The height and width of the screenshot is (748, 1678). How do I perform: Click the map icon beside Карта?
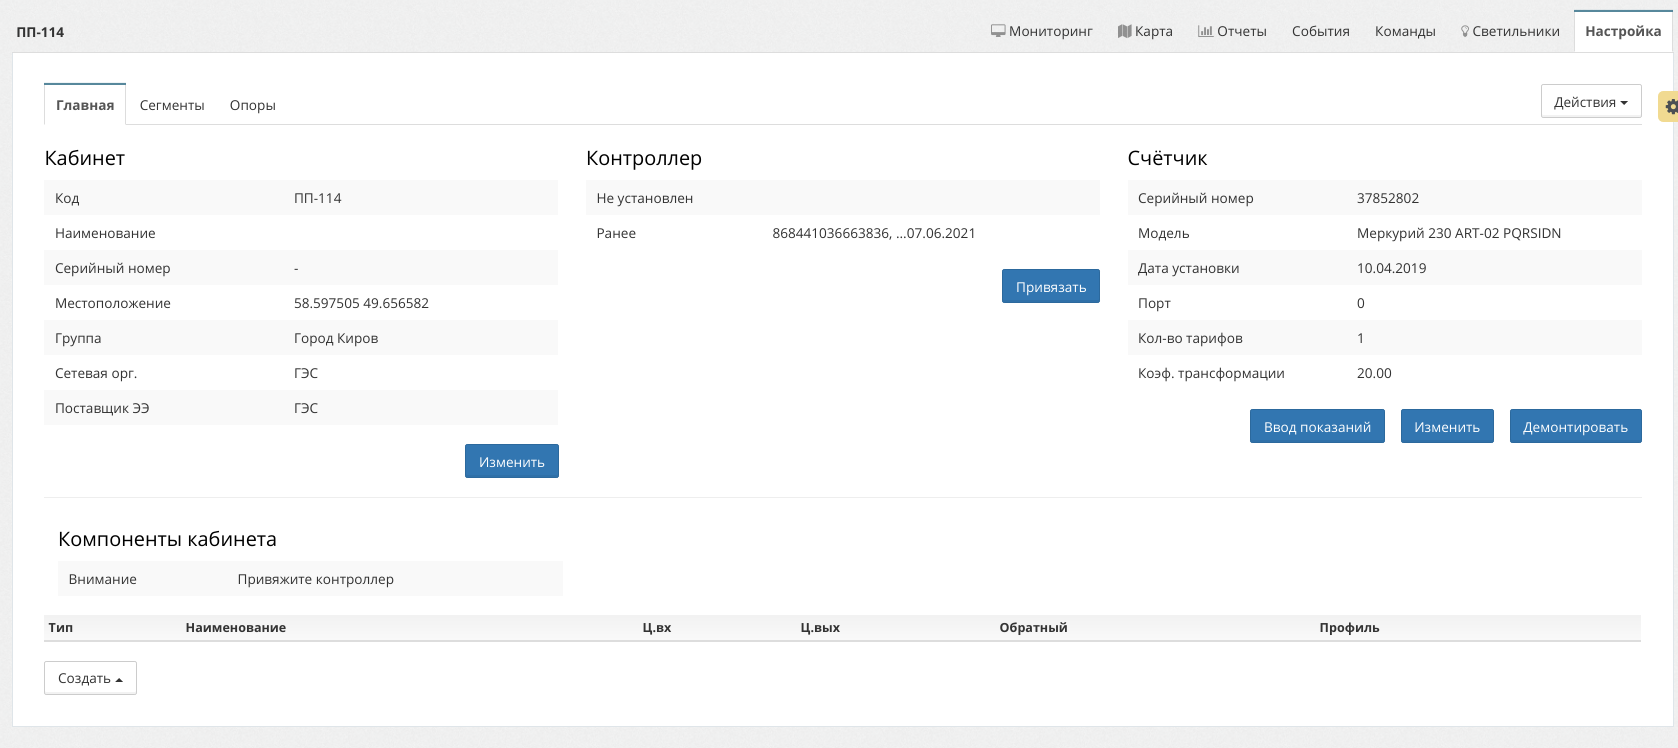pos(1124,31)
